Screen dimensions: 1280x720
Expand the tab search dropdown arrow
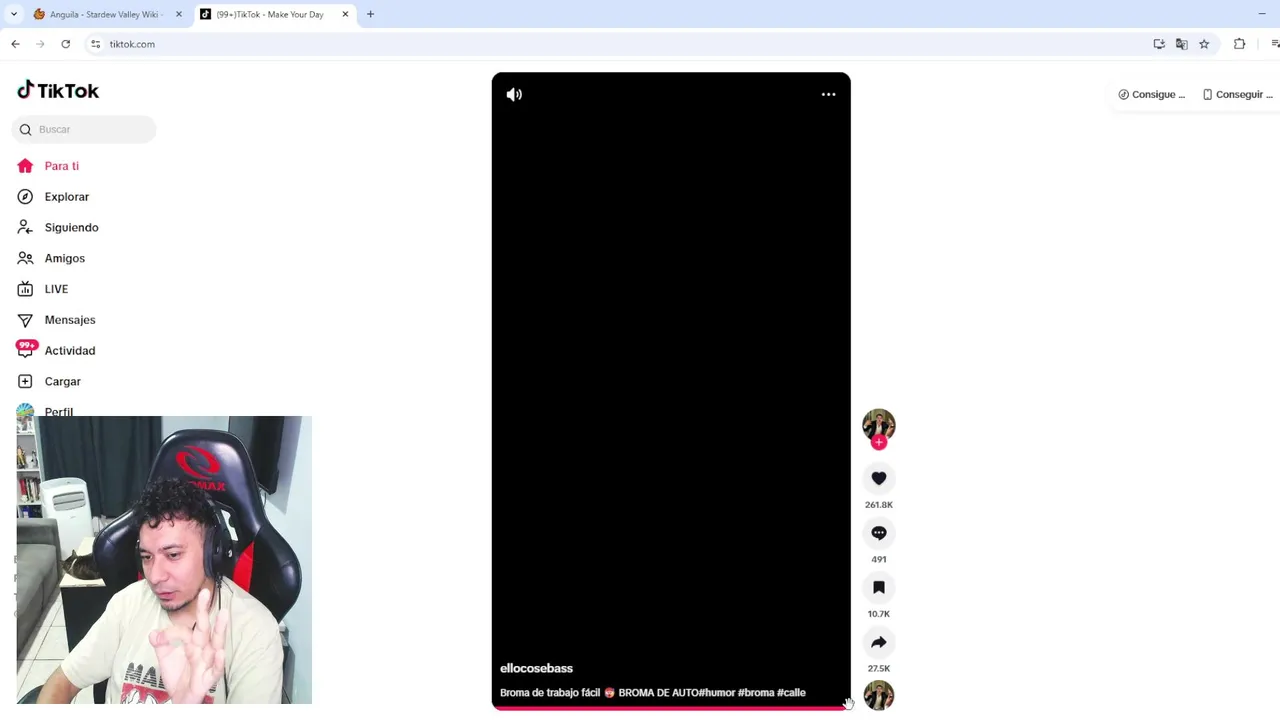(x=13, y=14)
